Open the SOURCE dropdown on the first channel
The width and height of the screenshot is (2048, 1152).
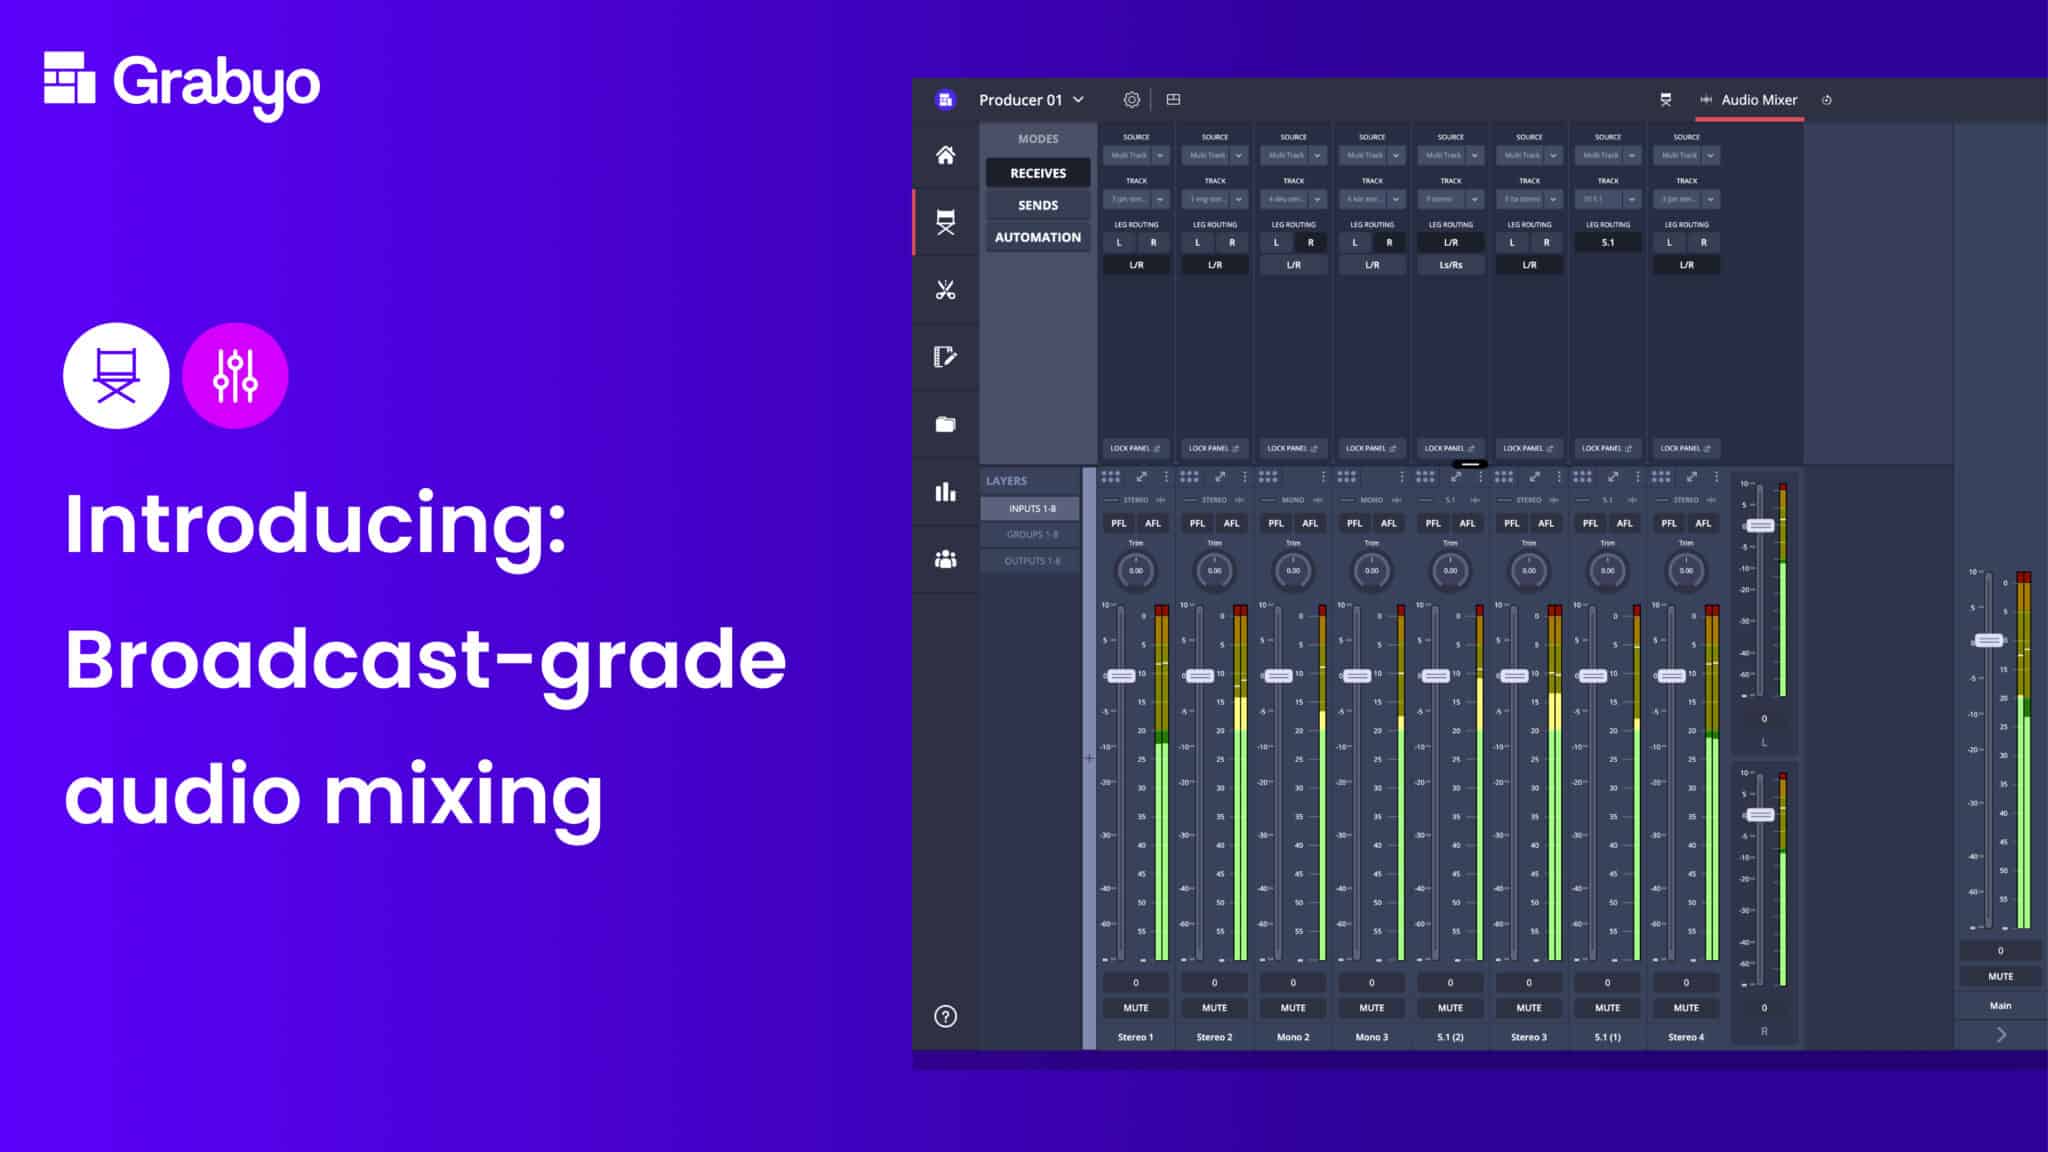pos(1136,156)
